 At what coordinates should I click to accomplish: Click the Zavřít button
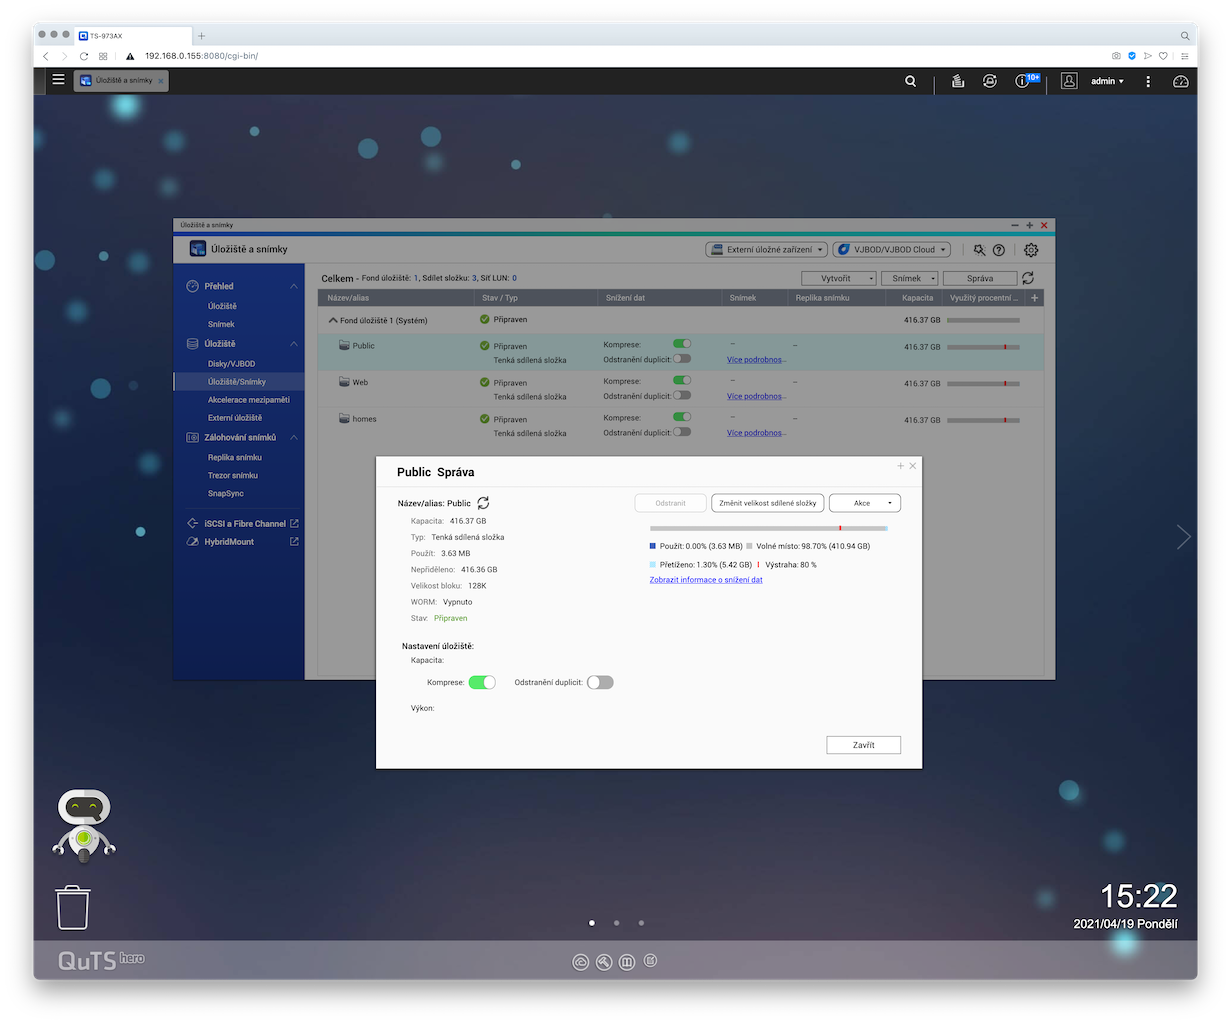[x=863, y=745]
